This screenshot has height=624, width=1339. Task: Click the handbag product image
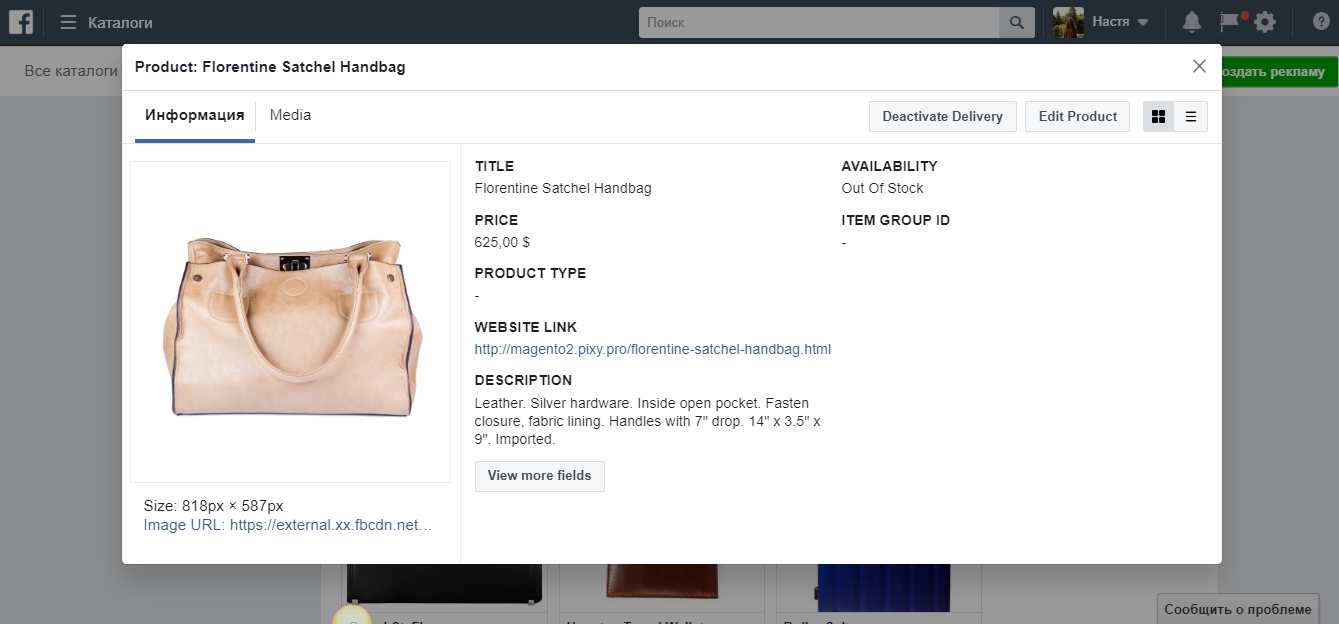point(291,323)
